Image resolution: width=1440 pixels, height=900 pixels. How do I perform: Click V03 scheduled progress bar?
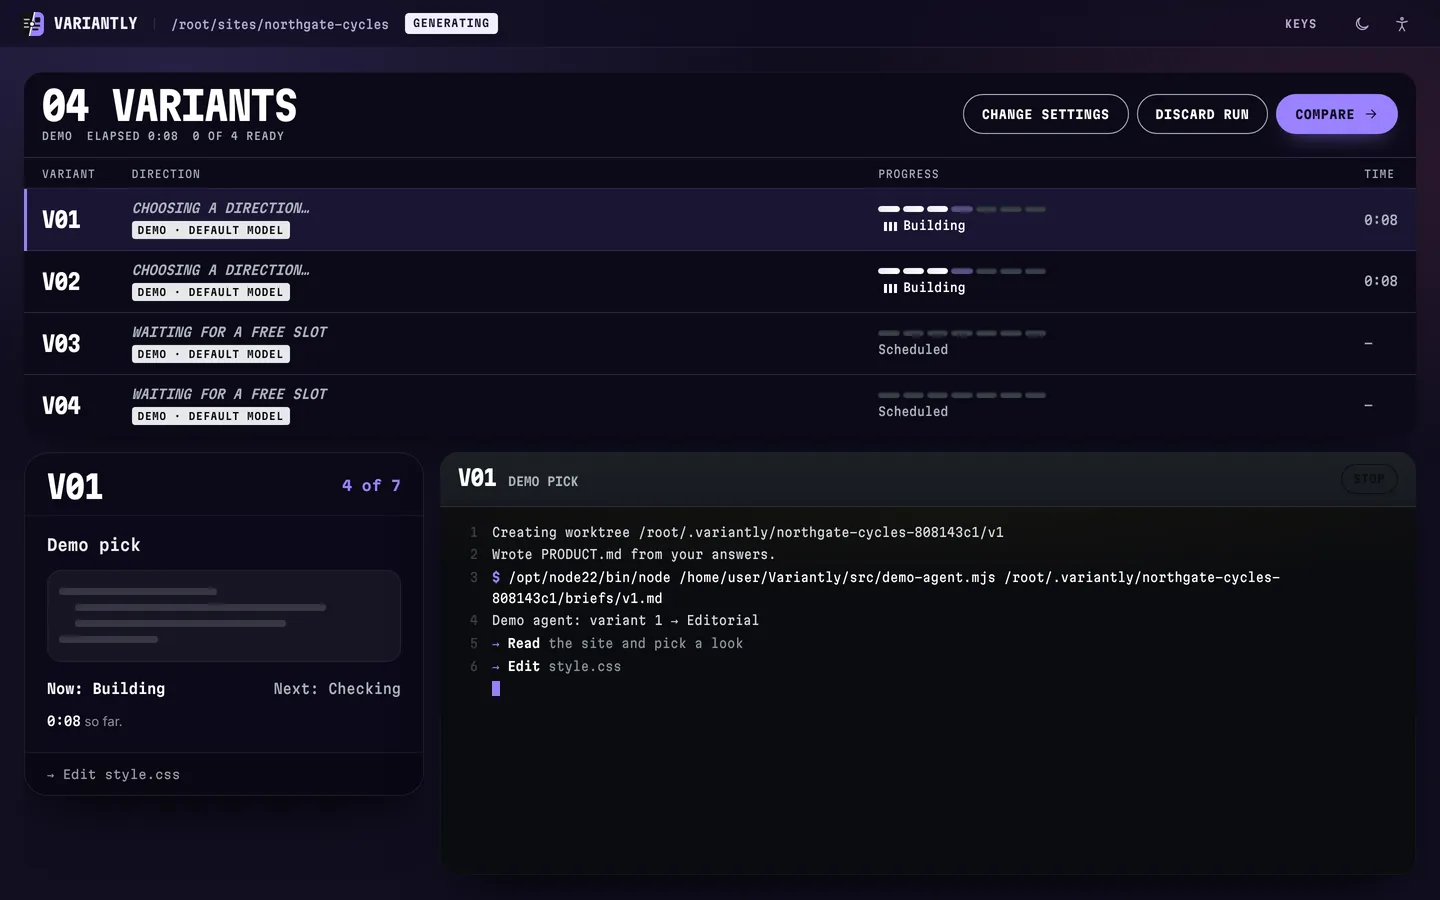(x=962, y=333)
